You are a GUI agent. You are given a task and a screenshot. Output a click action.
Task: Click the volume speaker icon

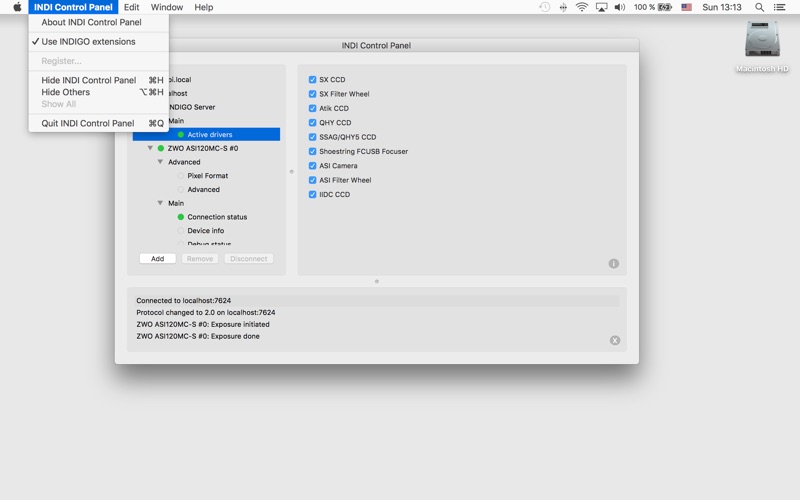tap(620, 7)
